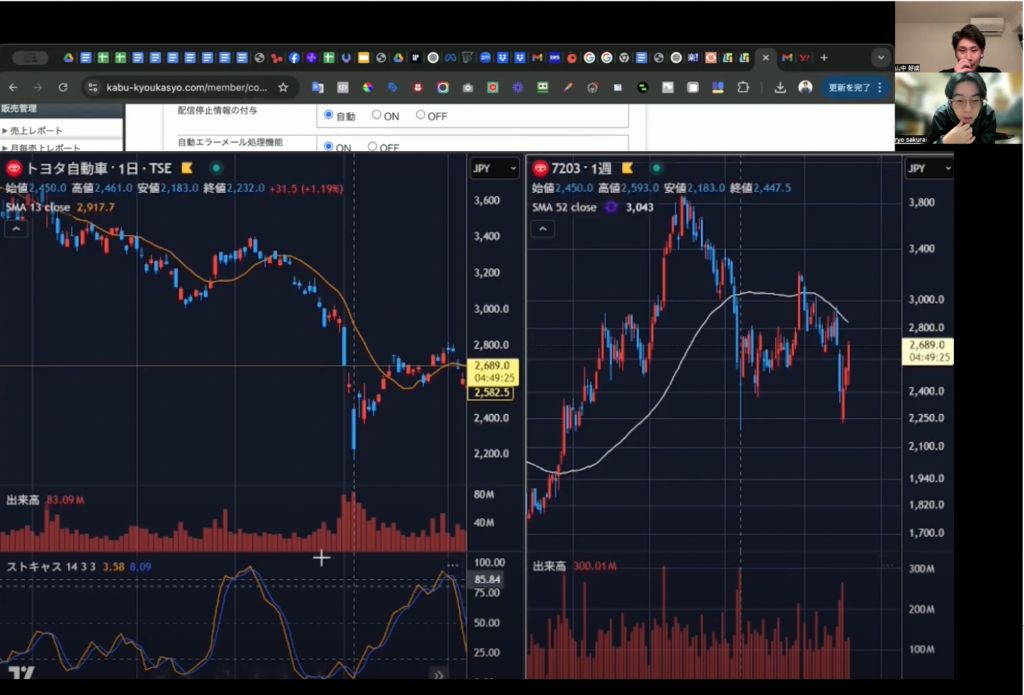Go back using the browser back arrow
Screen dimensions: 1024x695
tap(13, 87)
